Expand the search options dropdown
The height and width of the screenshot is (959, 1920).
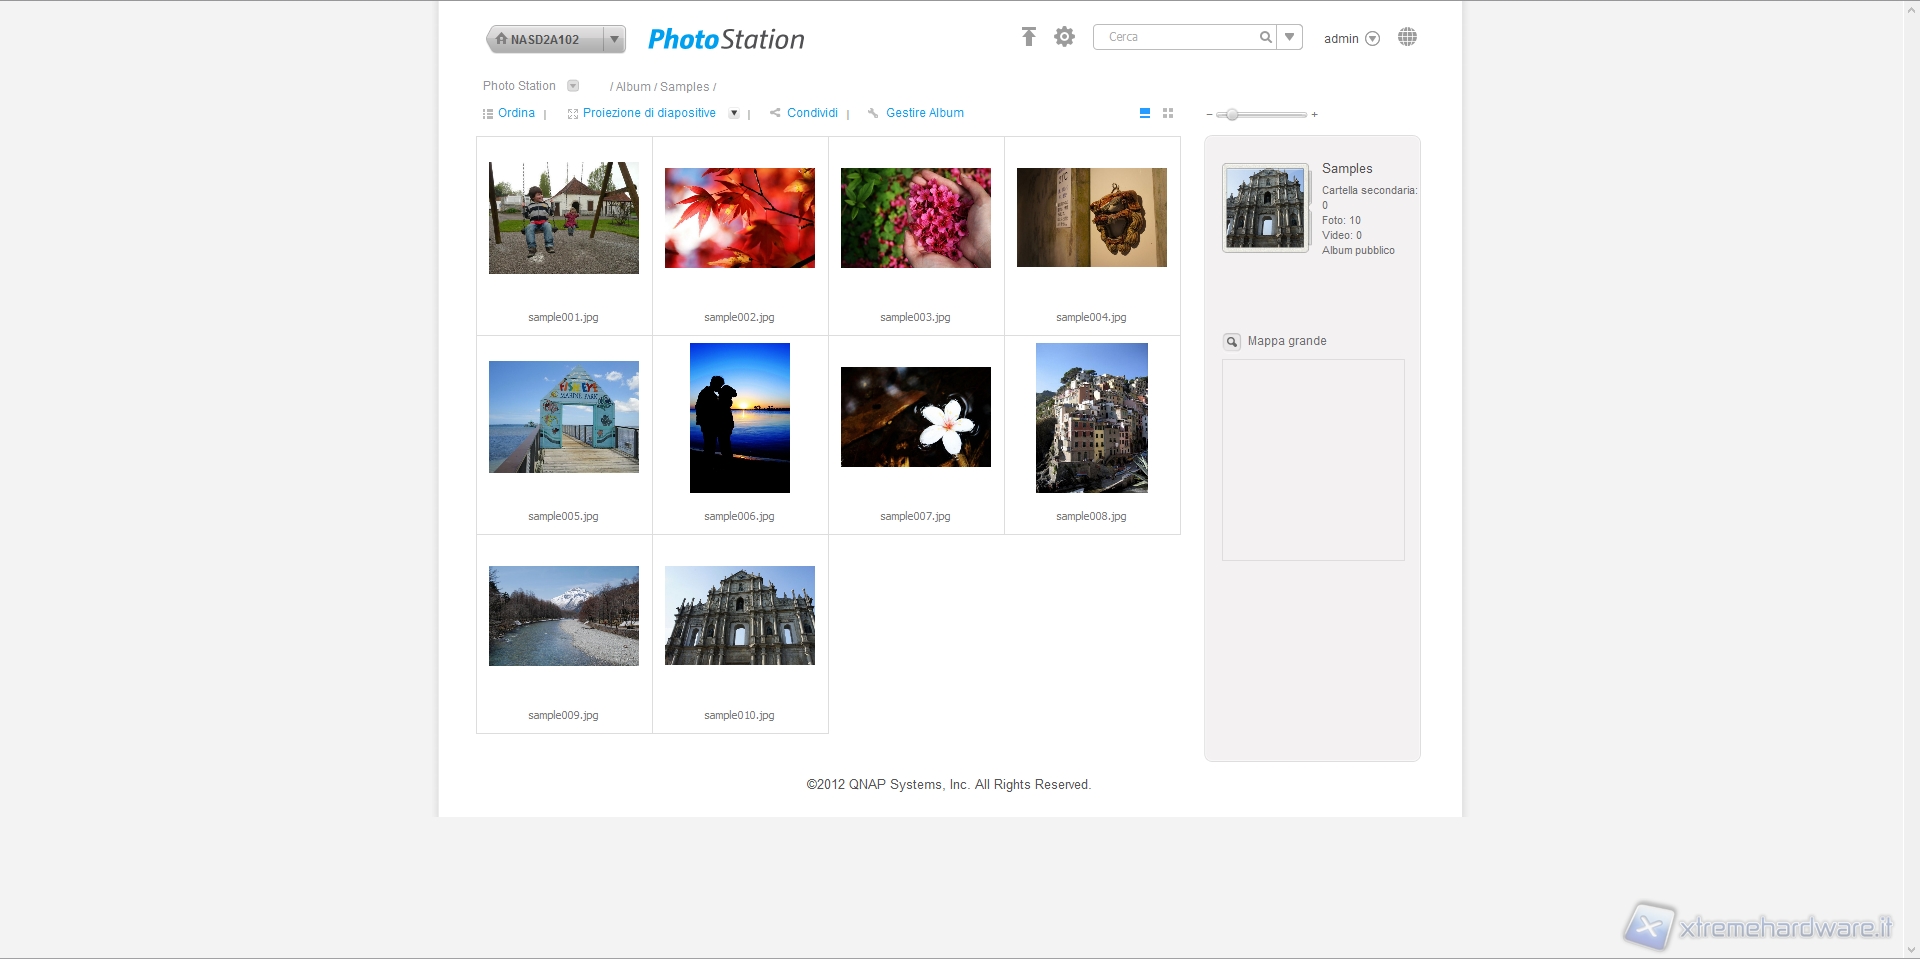1290,37
